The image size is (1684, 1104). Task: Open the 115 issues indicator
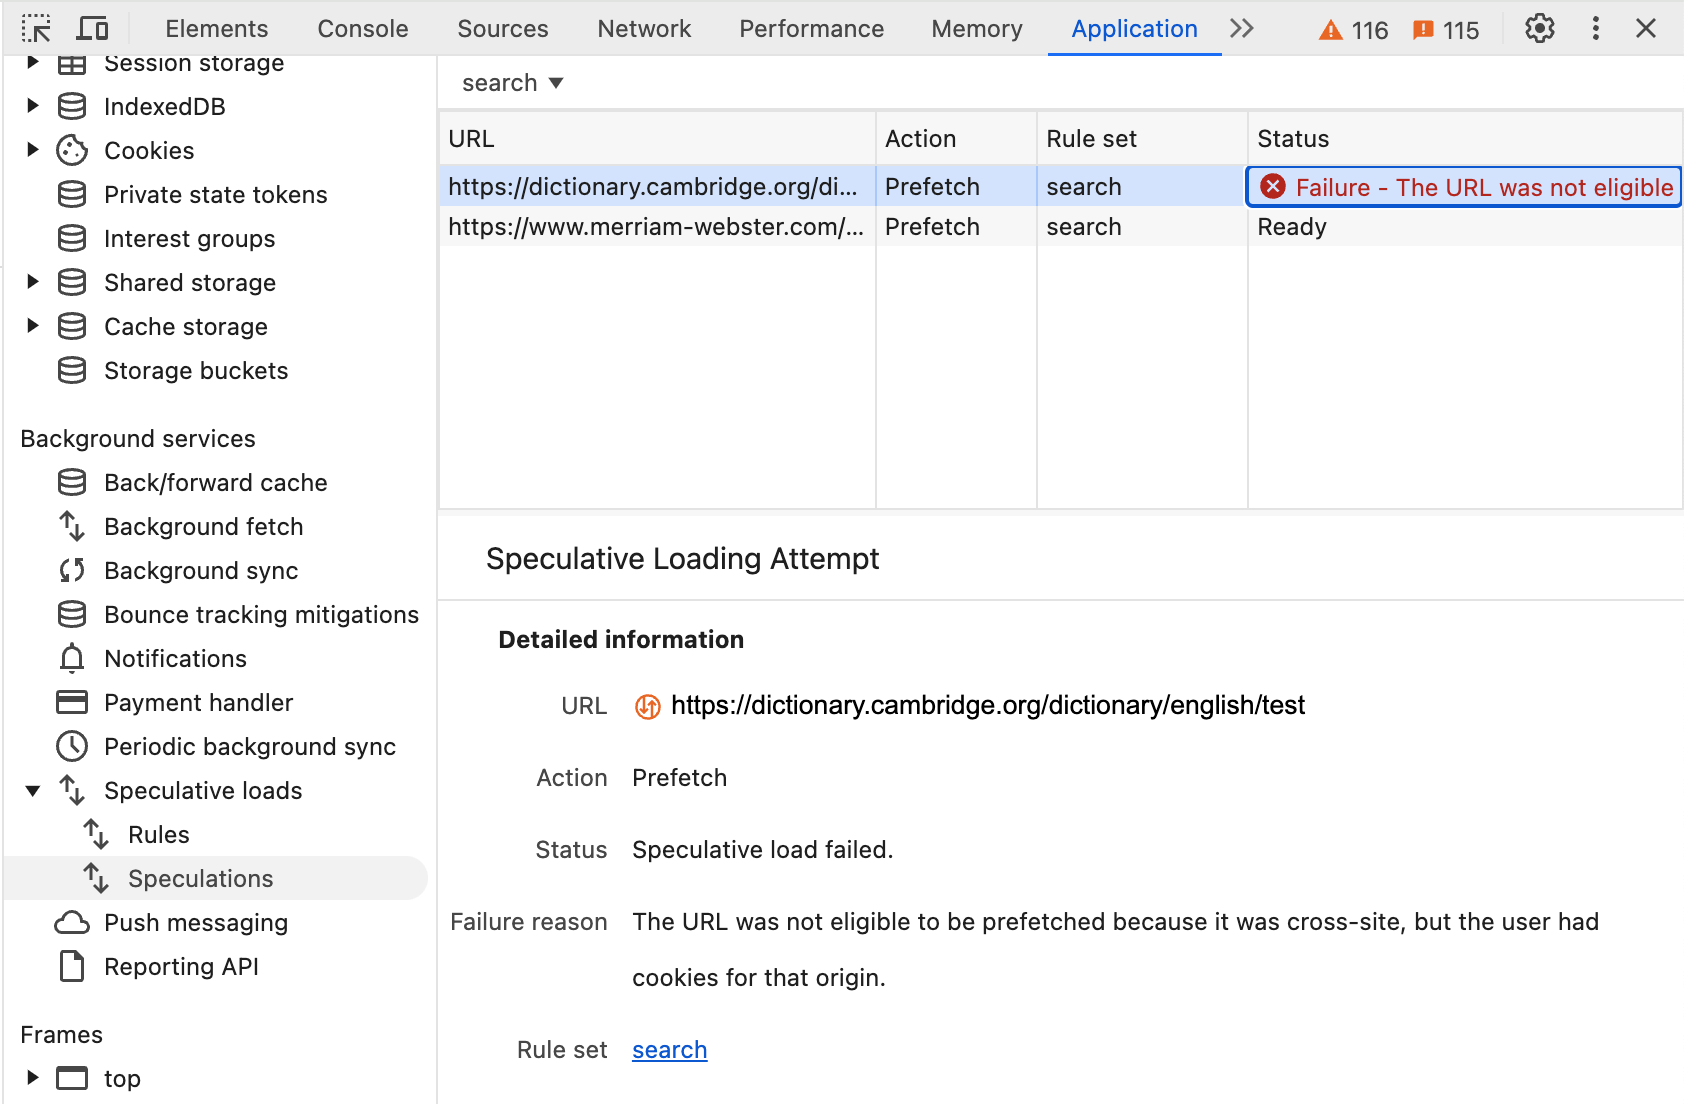coord(1446,29)
